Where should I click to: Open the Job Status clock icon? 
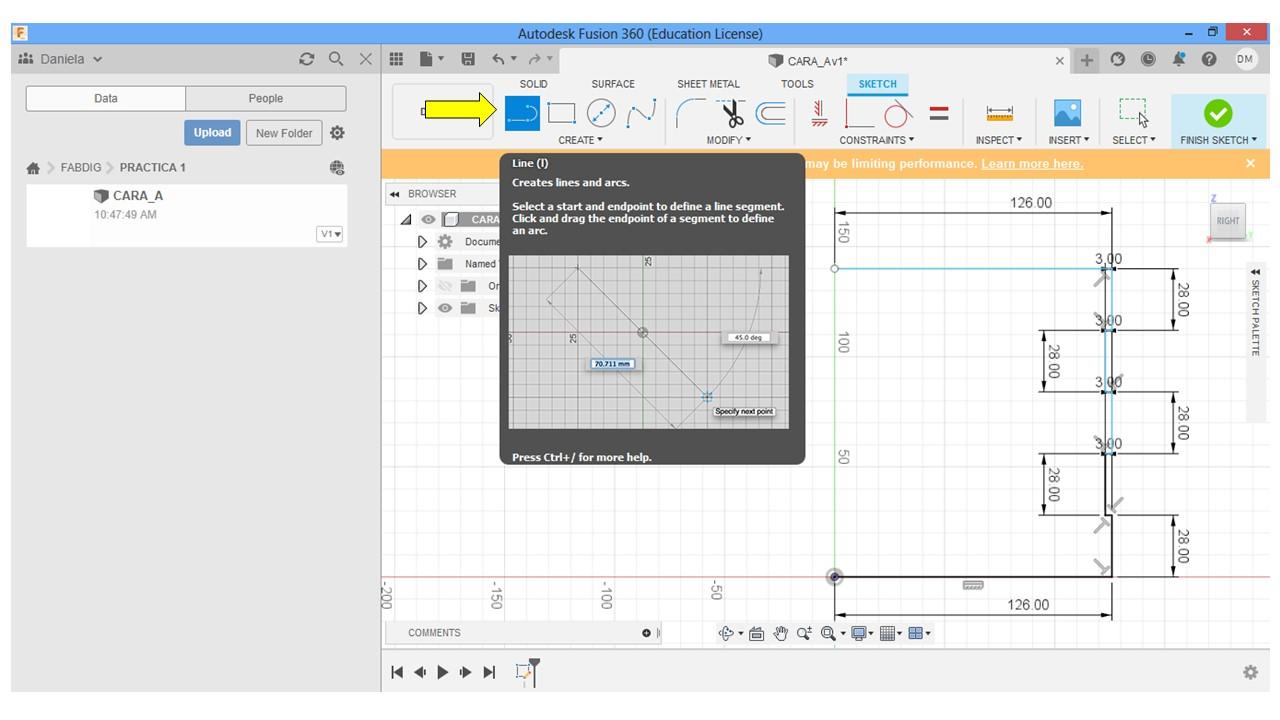click(1148, 60)
